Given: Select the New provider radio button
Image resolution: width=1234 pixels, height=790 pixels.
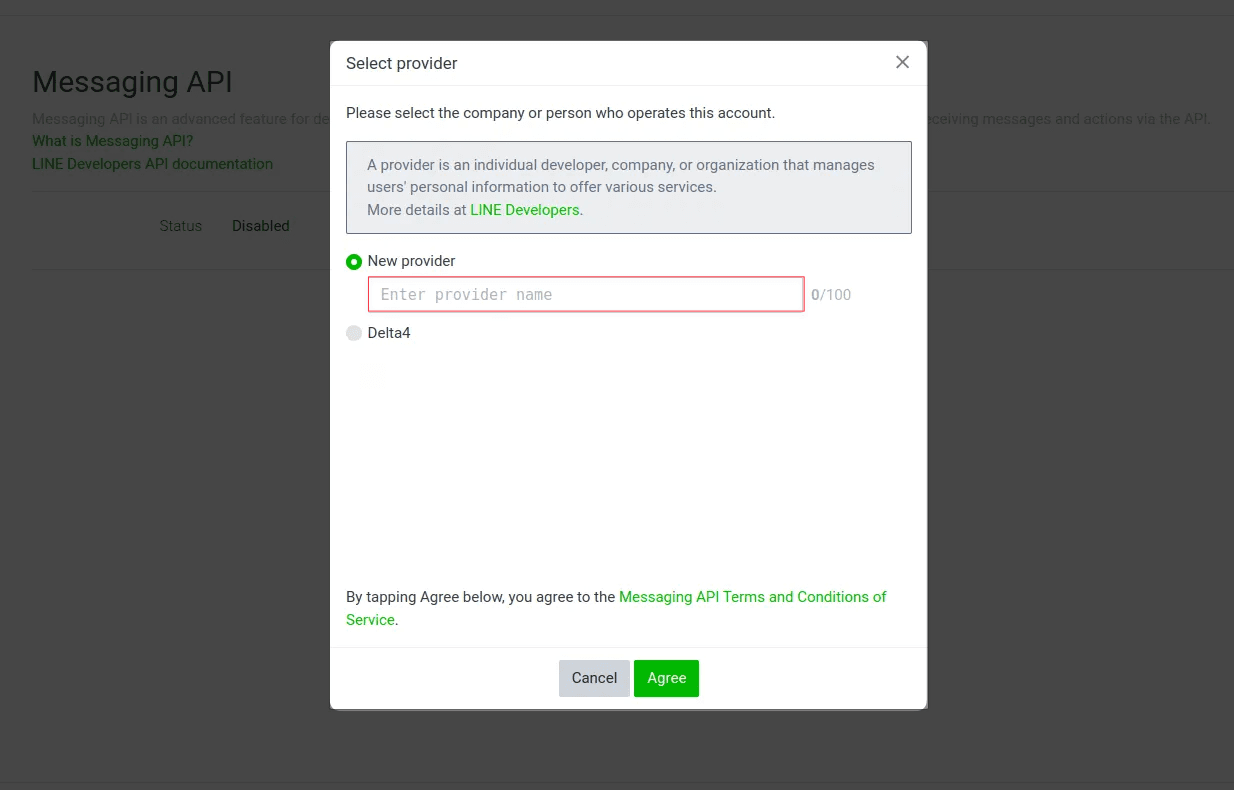Looking at the screenshot, I should [x=353, y=261].
